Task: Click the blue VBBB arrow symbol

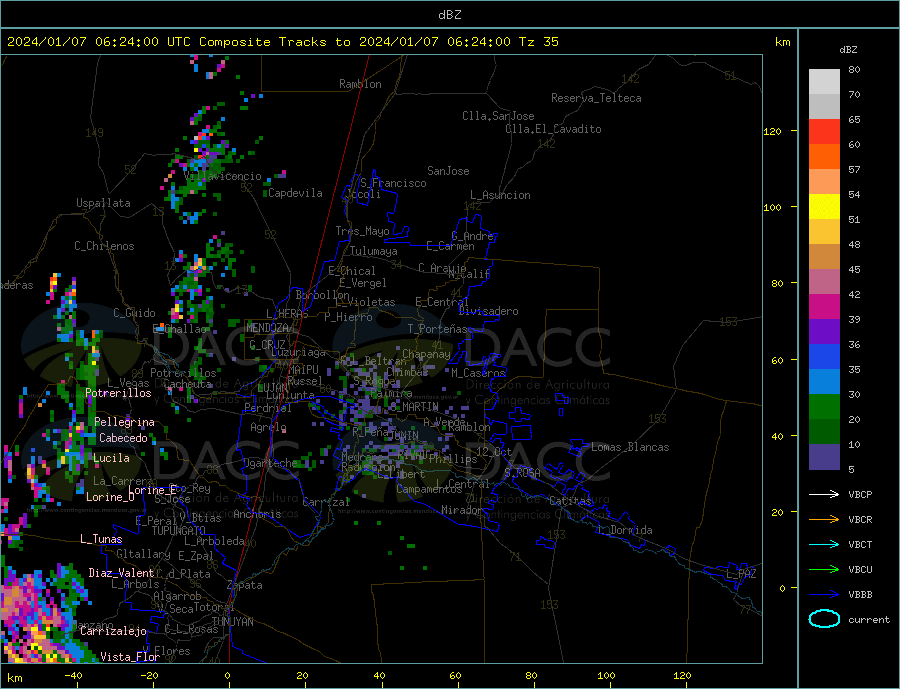Action: click(x=824, y=595)
